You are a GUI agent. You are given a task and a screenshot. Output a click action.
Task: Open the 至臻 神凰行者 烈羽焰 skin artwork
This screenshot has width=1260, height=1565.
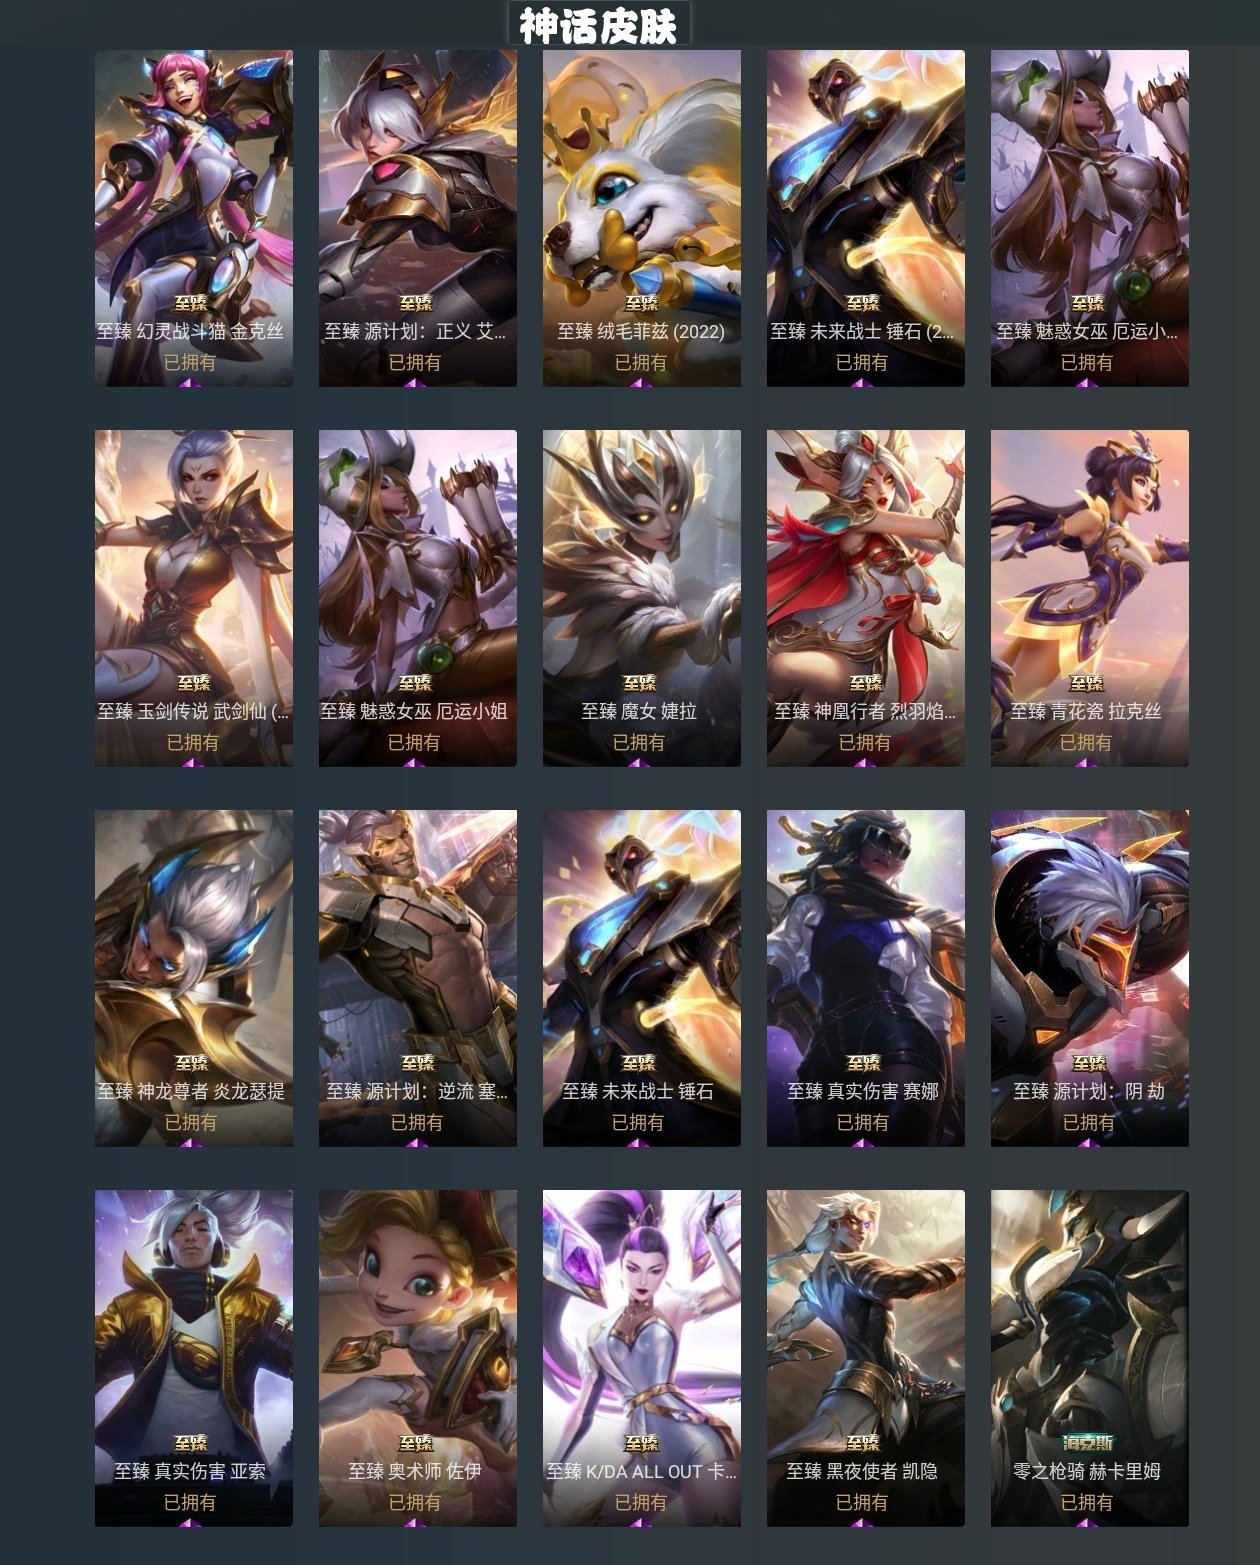coord(866,598)
